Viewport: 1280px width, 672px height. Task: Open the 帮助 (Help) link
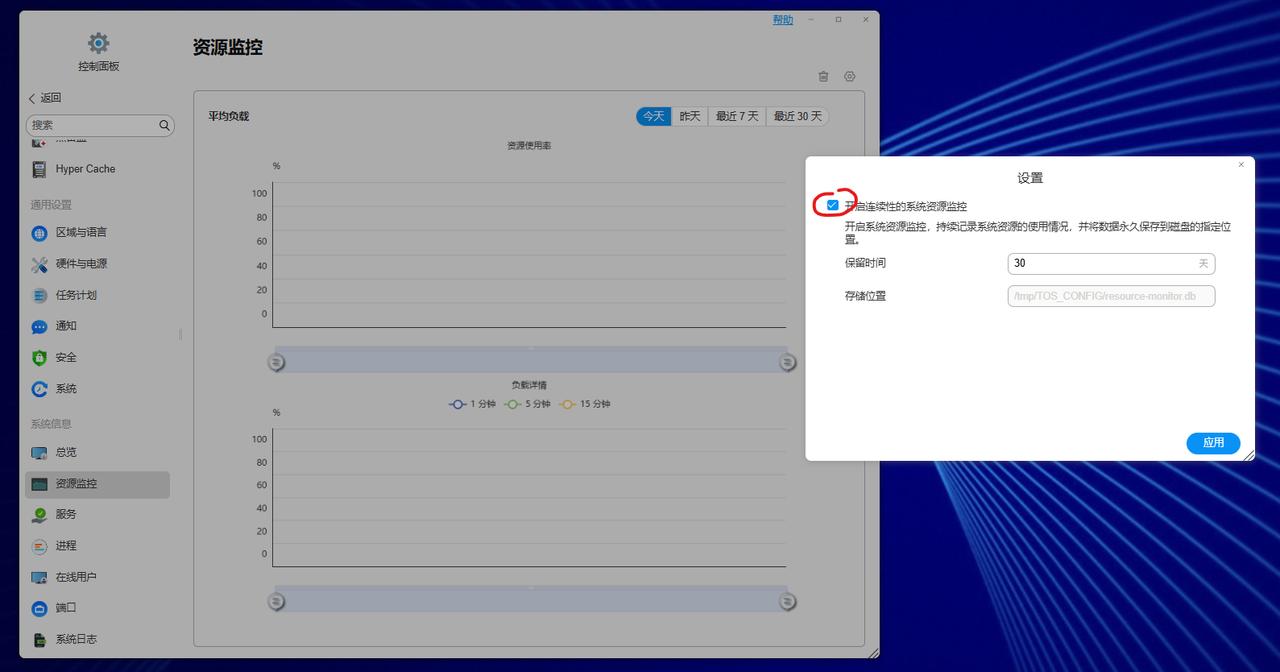coord(783,20)
